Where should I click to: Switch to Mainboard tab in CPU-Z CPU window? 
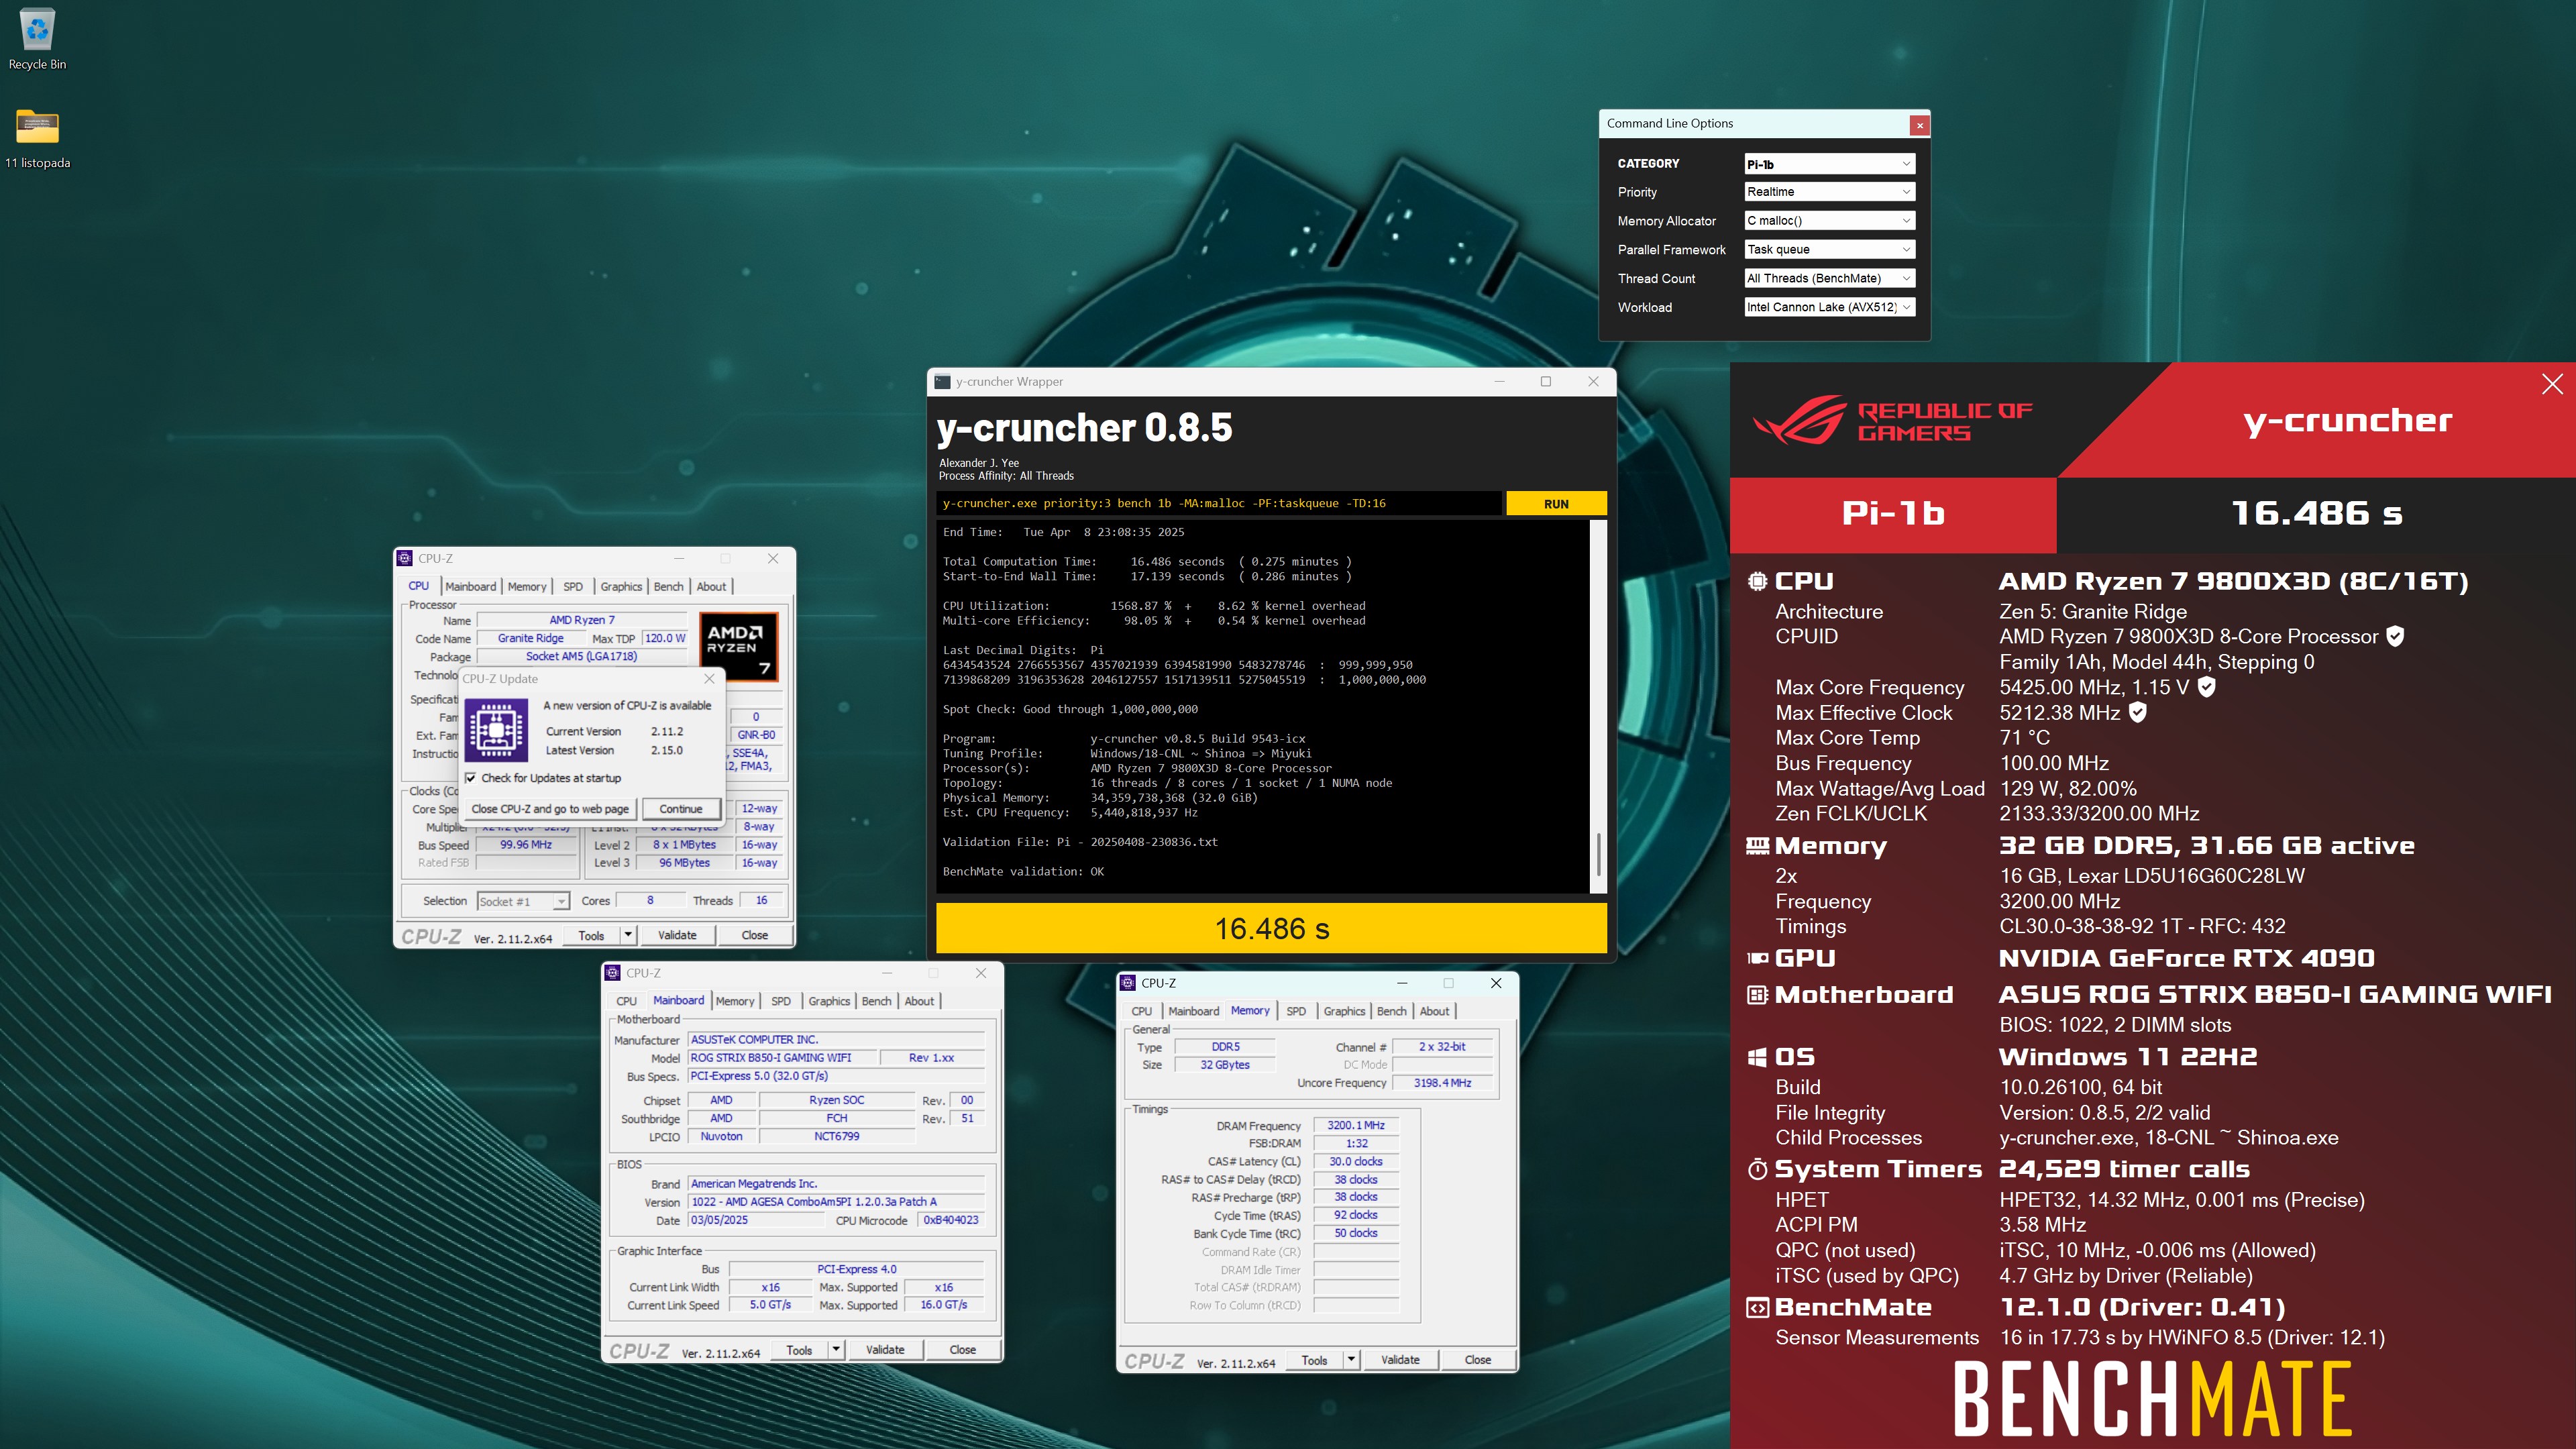click(470, 587)
